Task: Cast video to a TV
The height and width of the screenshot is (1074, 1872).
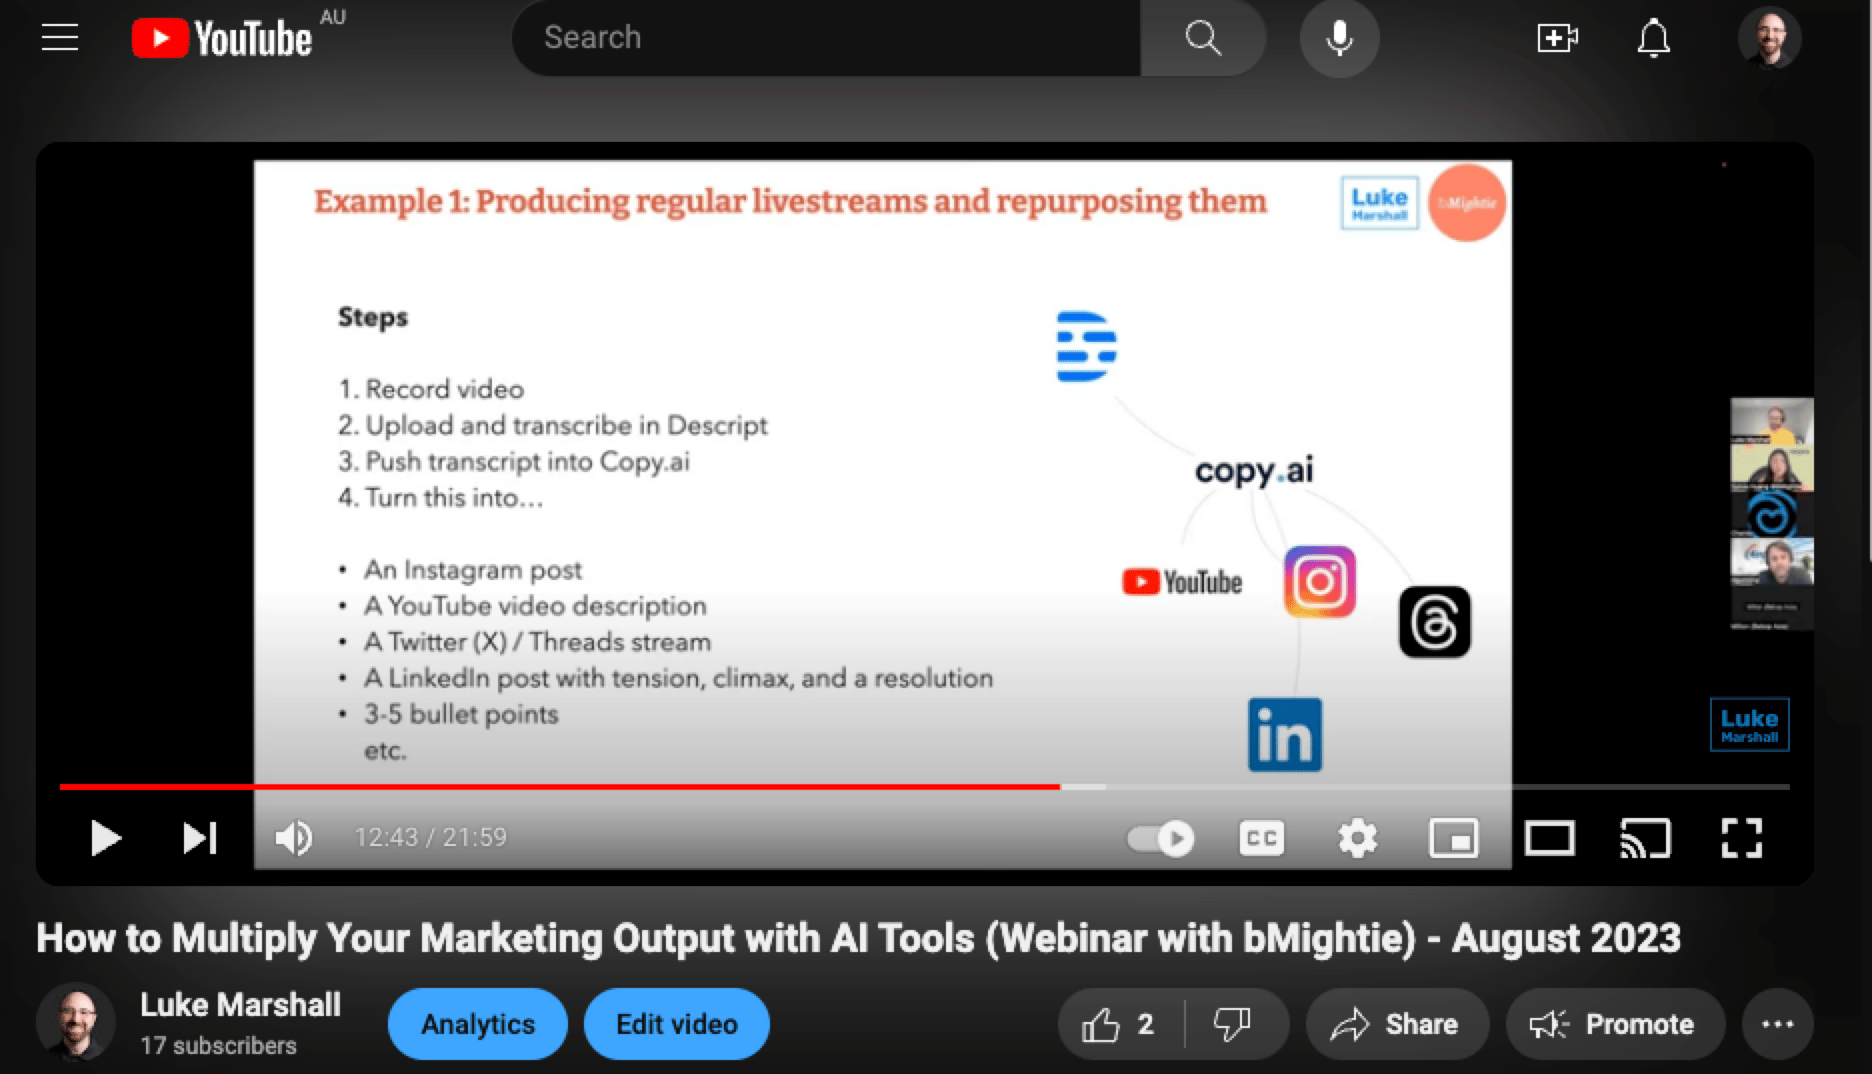Action: 1645,838
